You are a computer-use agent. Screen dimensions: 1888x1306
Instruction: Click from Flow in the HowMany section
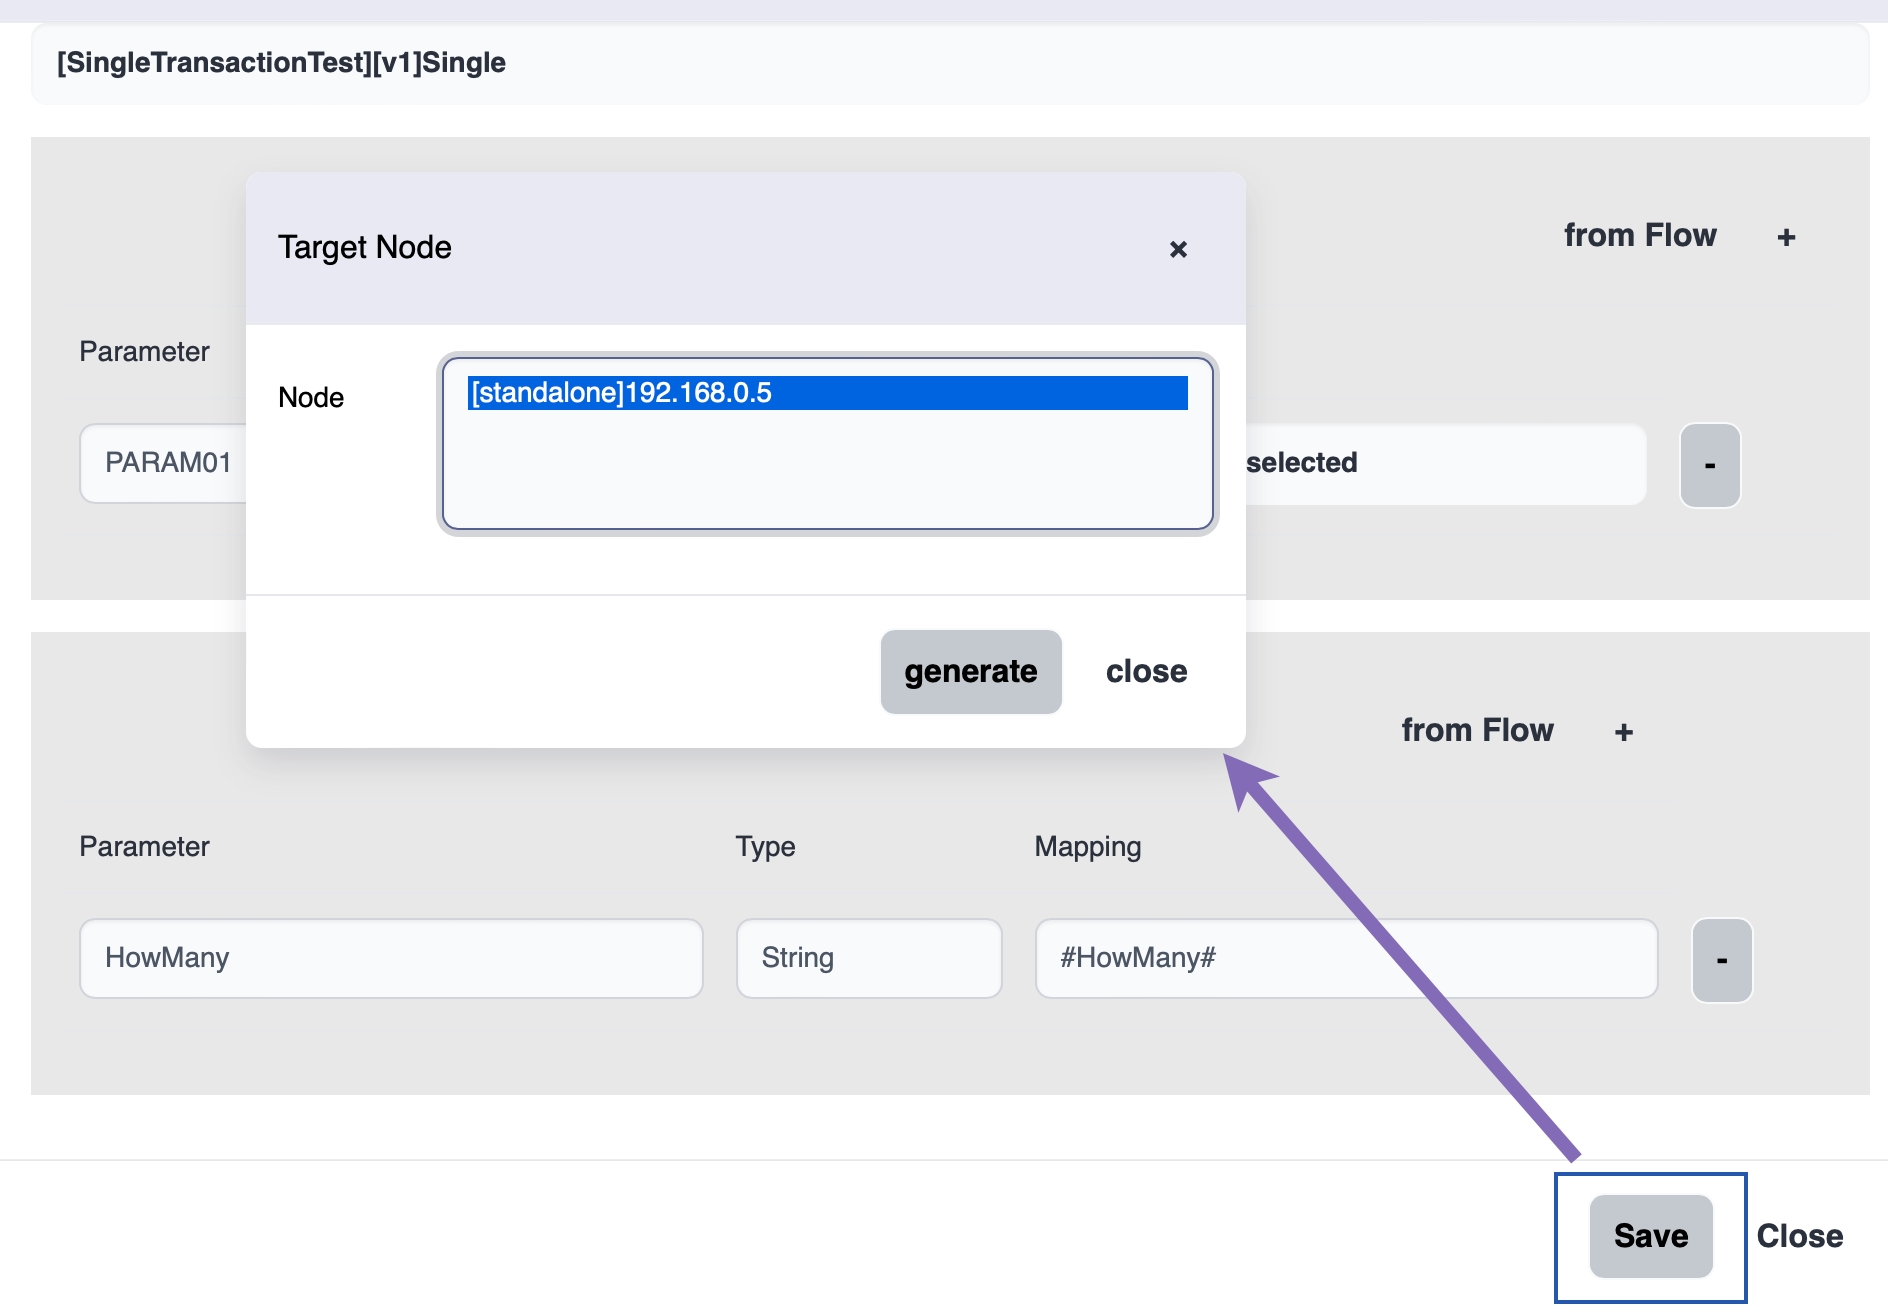(1477, 730)
